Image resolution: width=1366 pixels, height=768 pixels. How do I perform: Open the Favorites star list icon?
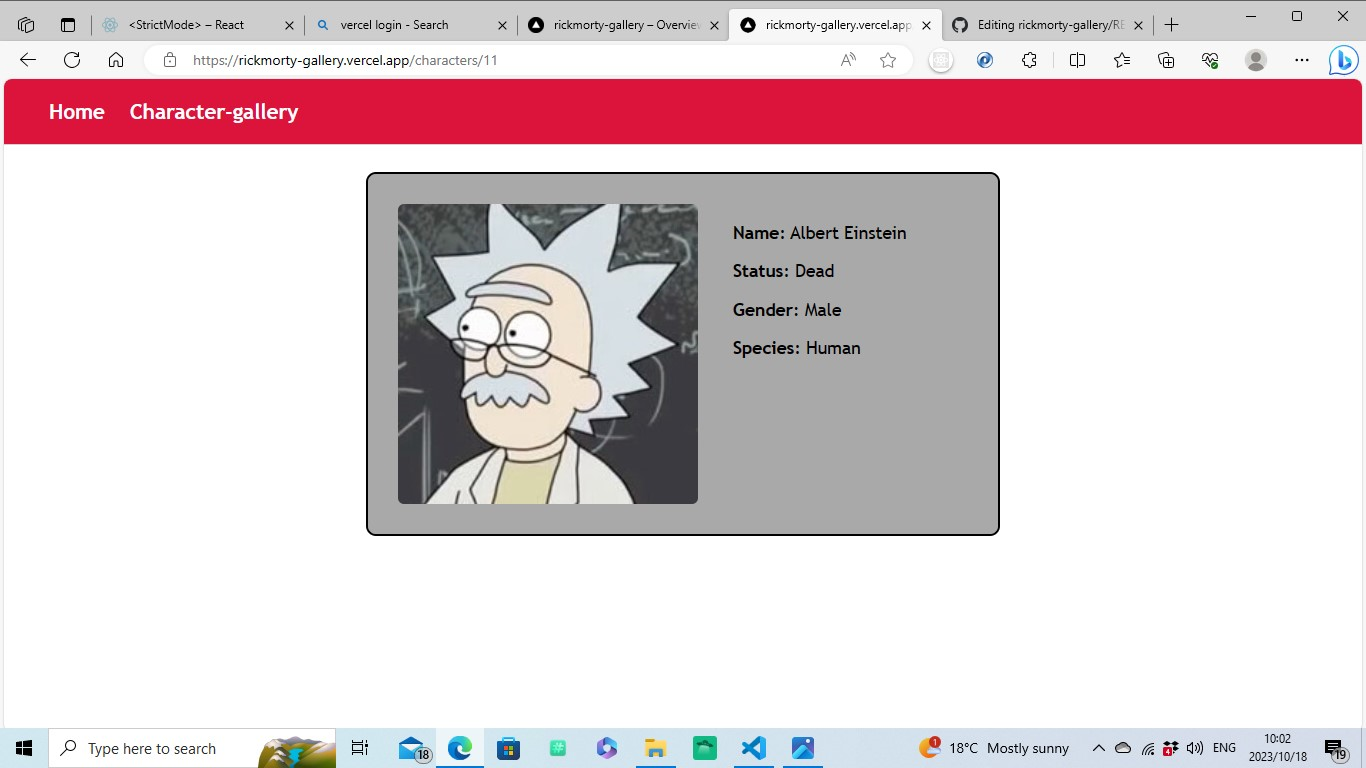click(1121, 60)
